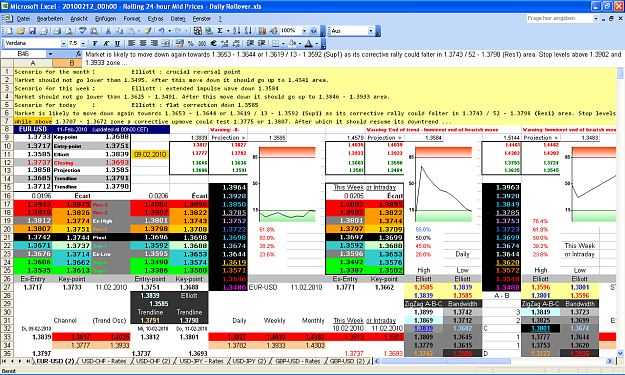The image size is (625, 375).
Task: Click the increase indent icon
Action: (x=262, y=43)
